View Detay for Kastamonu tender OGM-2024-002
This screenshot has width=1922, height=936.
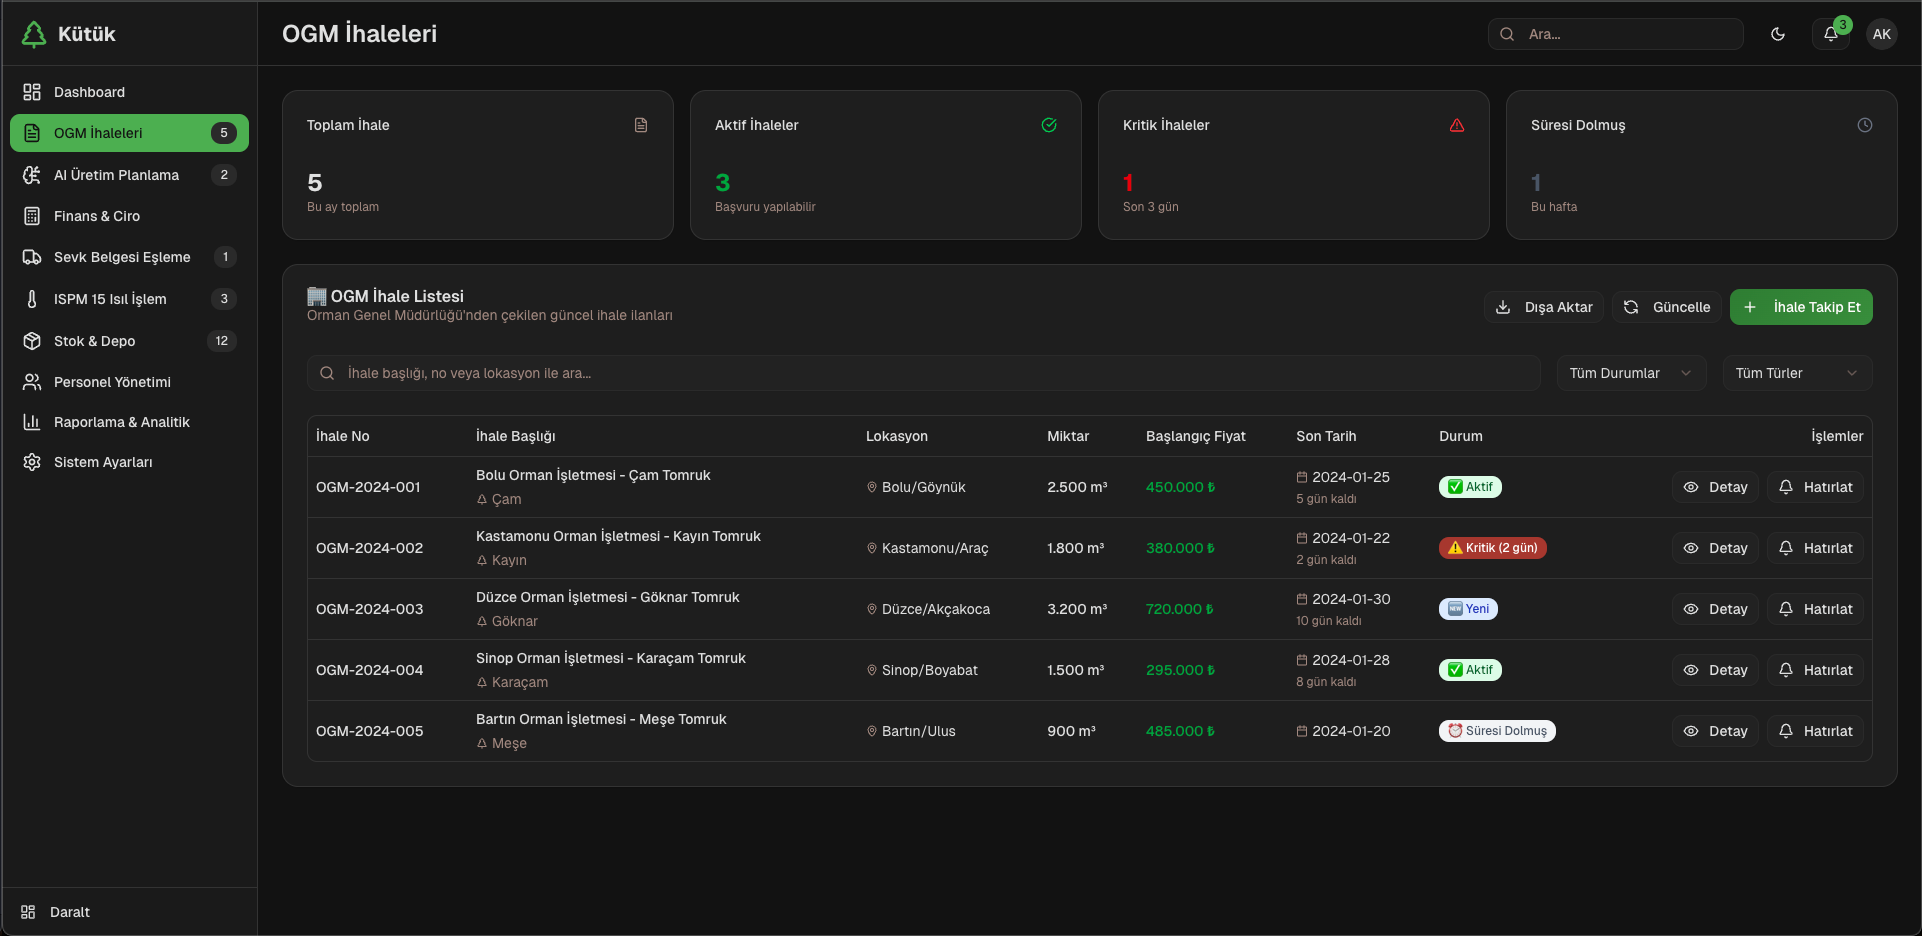coord(1714,548)
